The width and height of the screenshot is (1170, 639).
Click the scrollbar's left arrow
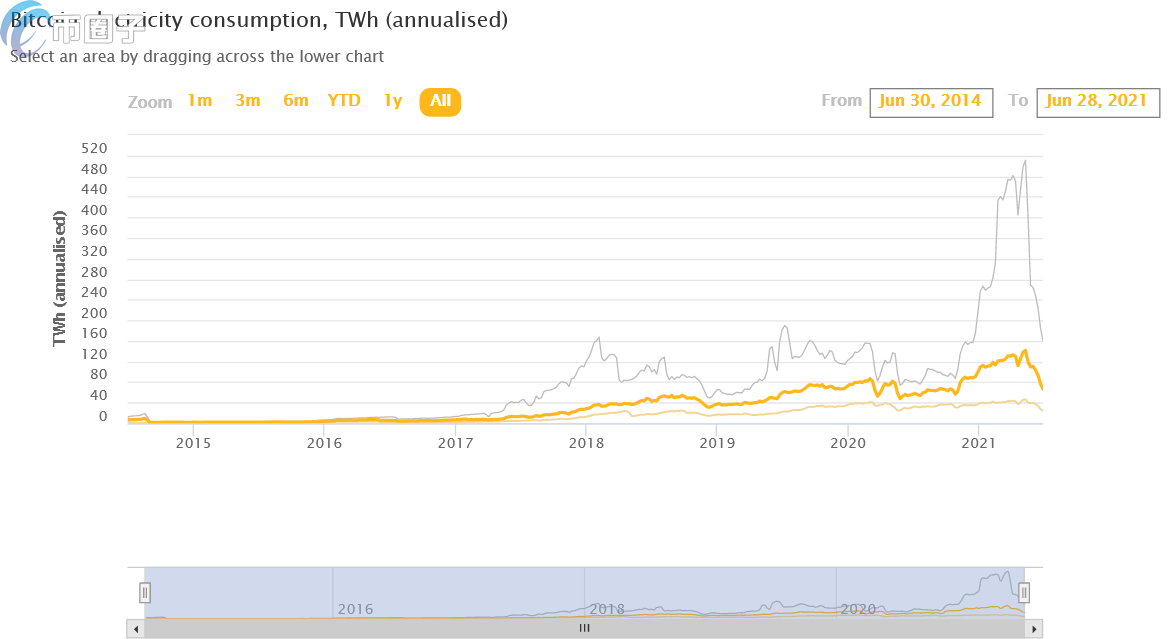(x=135, y=629)
